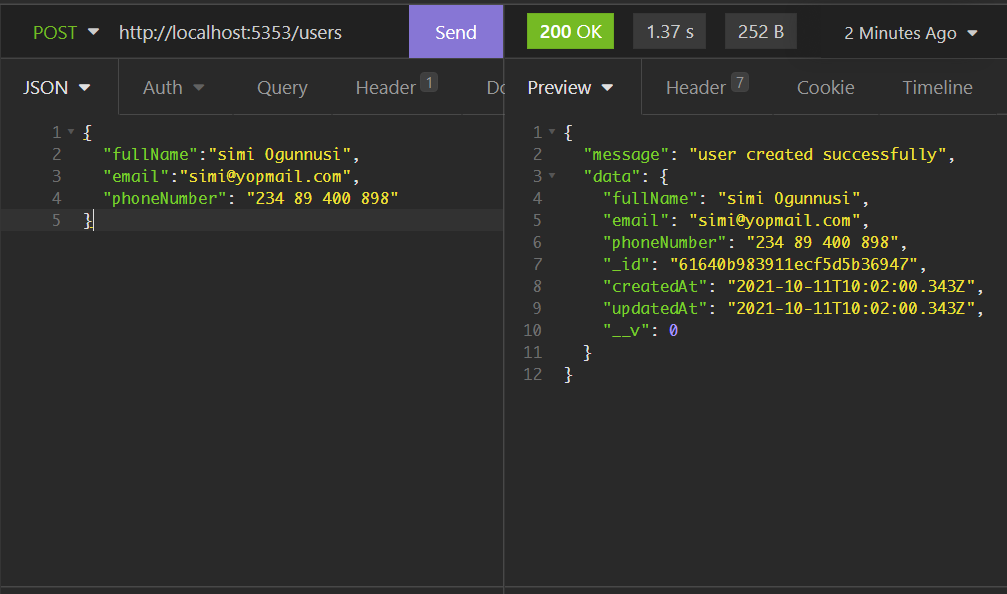Click the response "phoneNumber" line
This screenshot has width=1007, height=594.
pos(755,242)
